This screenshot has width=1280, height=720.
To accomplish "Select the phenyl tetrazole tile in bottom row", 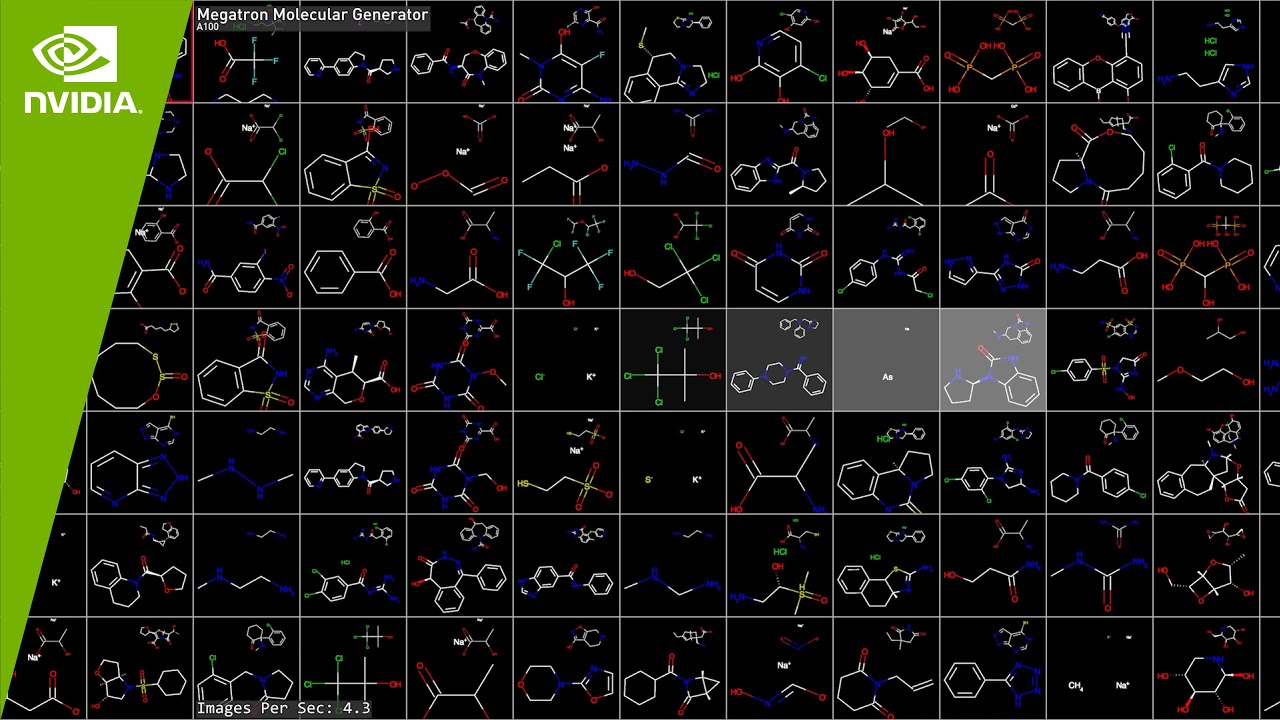I will pyautogui.click(x=993, y=669).
